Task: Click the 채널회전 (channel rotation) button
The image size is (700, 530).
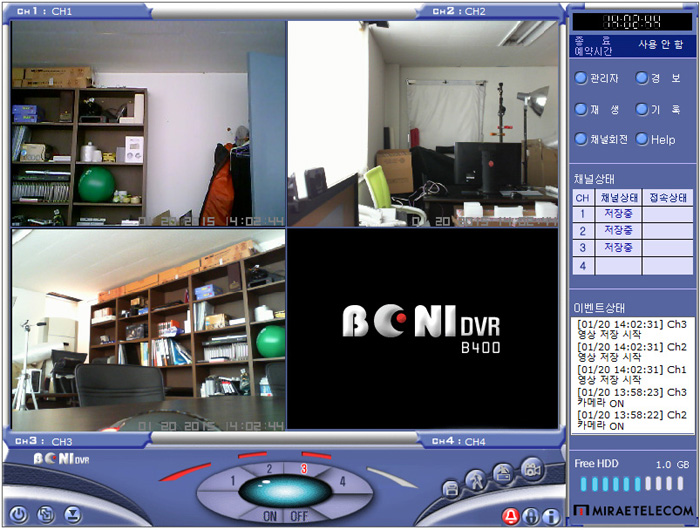Action: (x=601, y=139)
